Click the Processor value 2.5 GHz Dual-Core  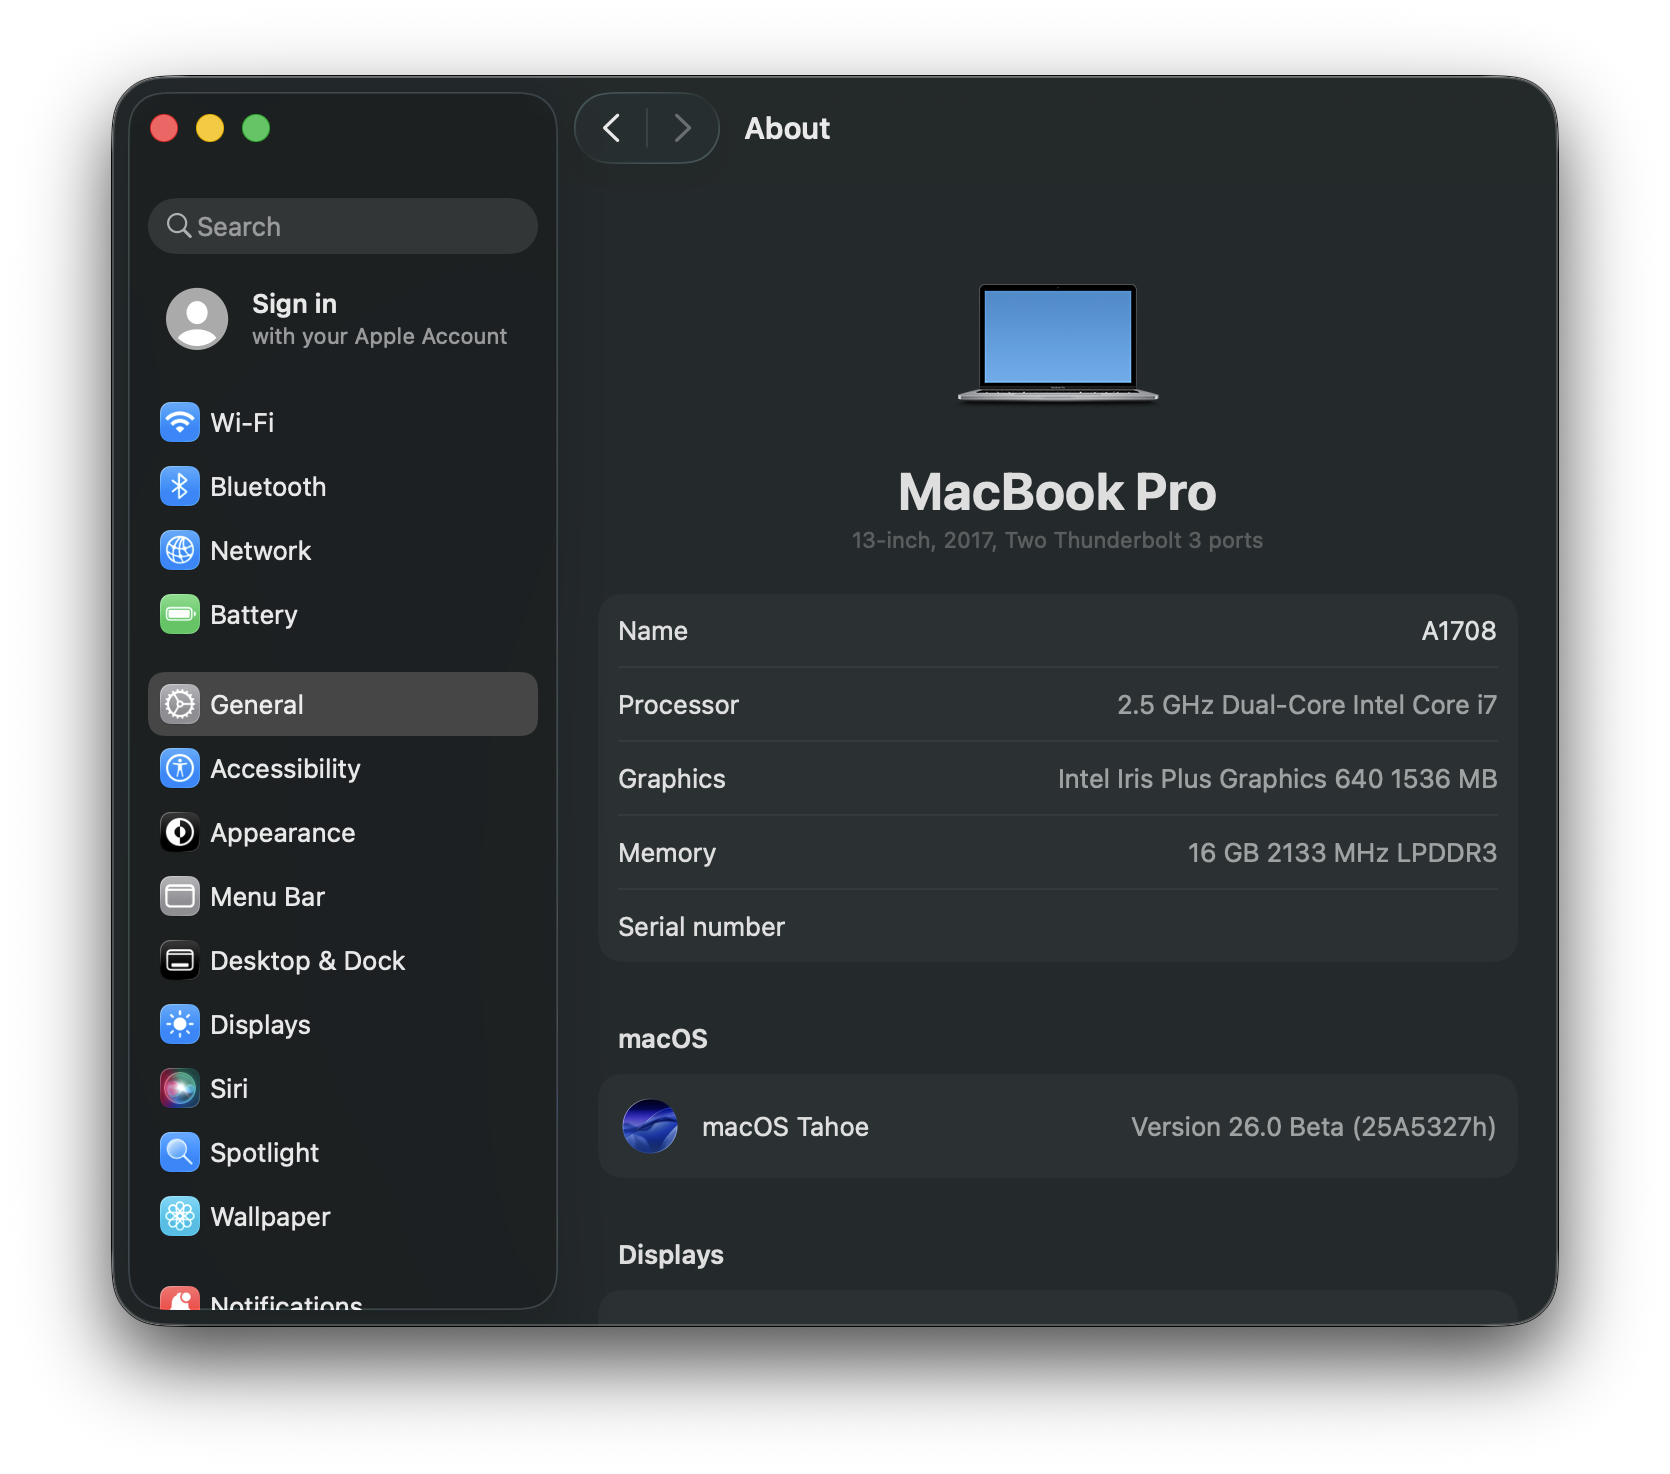pyautogui.click(x=1307, y=705)
